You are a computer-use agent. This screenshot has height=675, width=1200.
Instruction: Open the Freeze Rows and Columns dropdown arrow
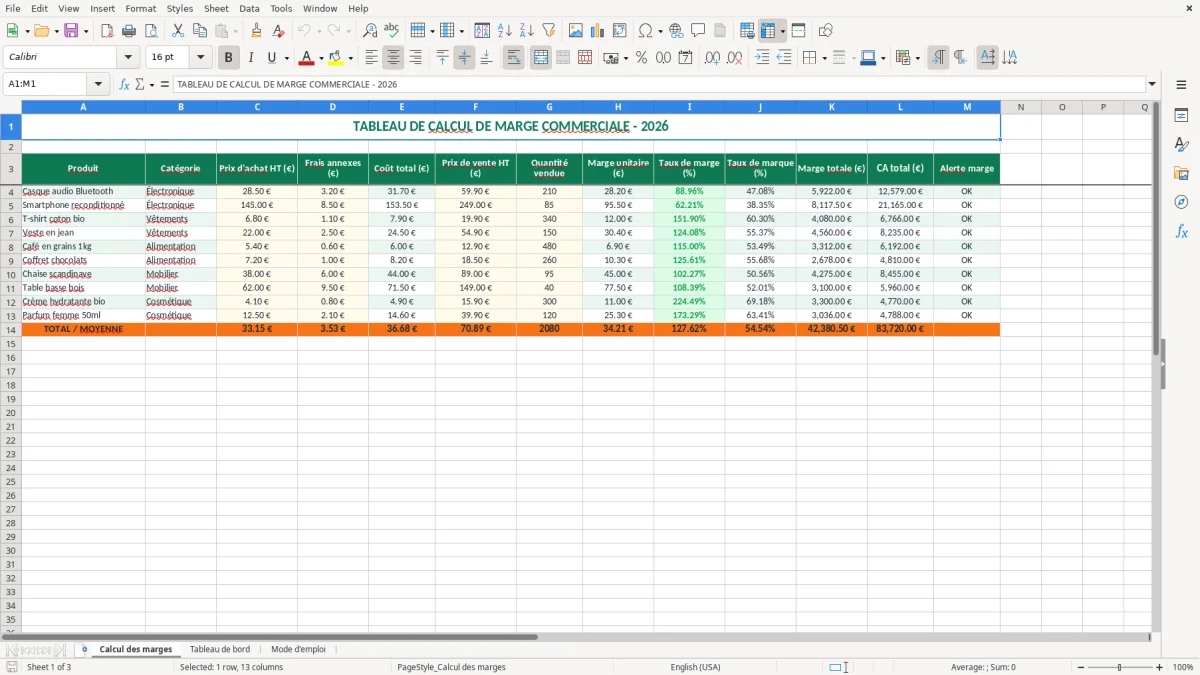tap(783, 31)
